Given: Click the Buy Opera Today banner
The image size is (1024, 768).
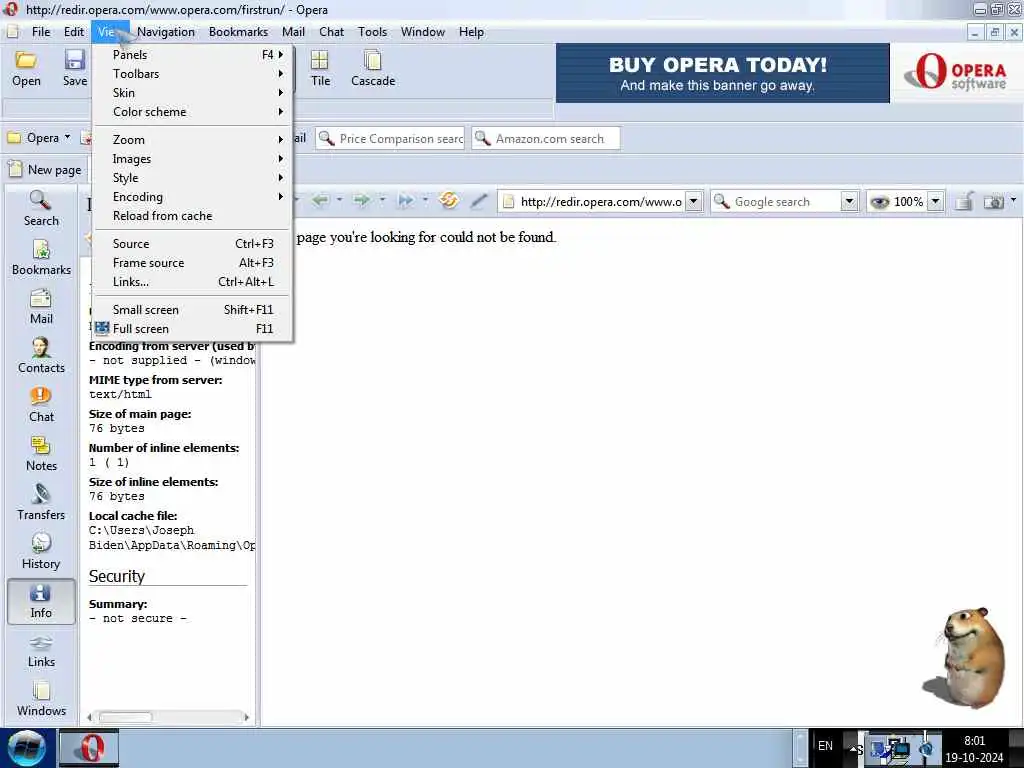Looking at the screenshot, I should [722, 73].
